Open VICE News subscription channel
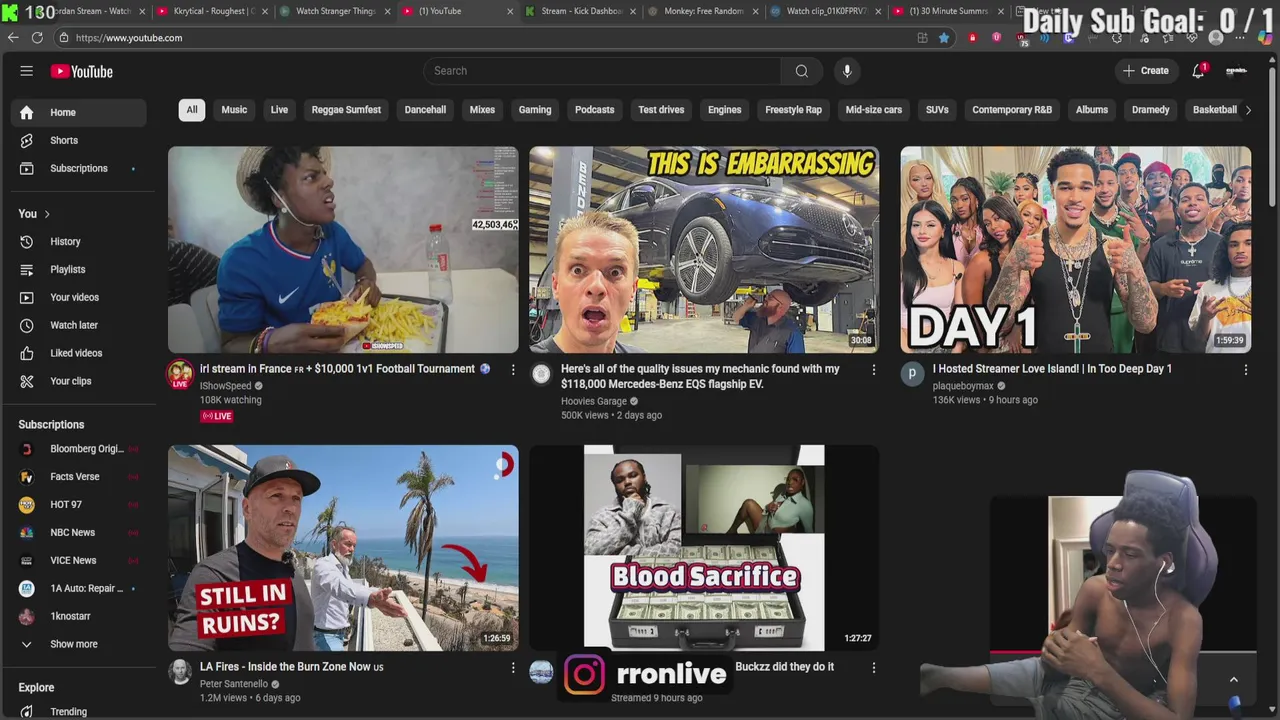The width and height of the screenshot is (1280, 720). tap(79, 561)
